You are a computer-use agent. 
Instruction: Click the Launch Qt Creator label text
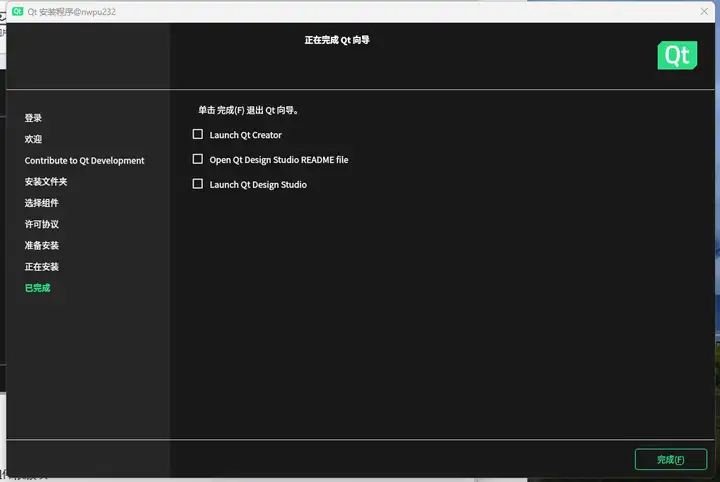coord(246,135)
